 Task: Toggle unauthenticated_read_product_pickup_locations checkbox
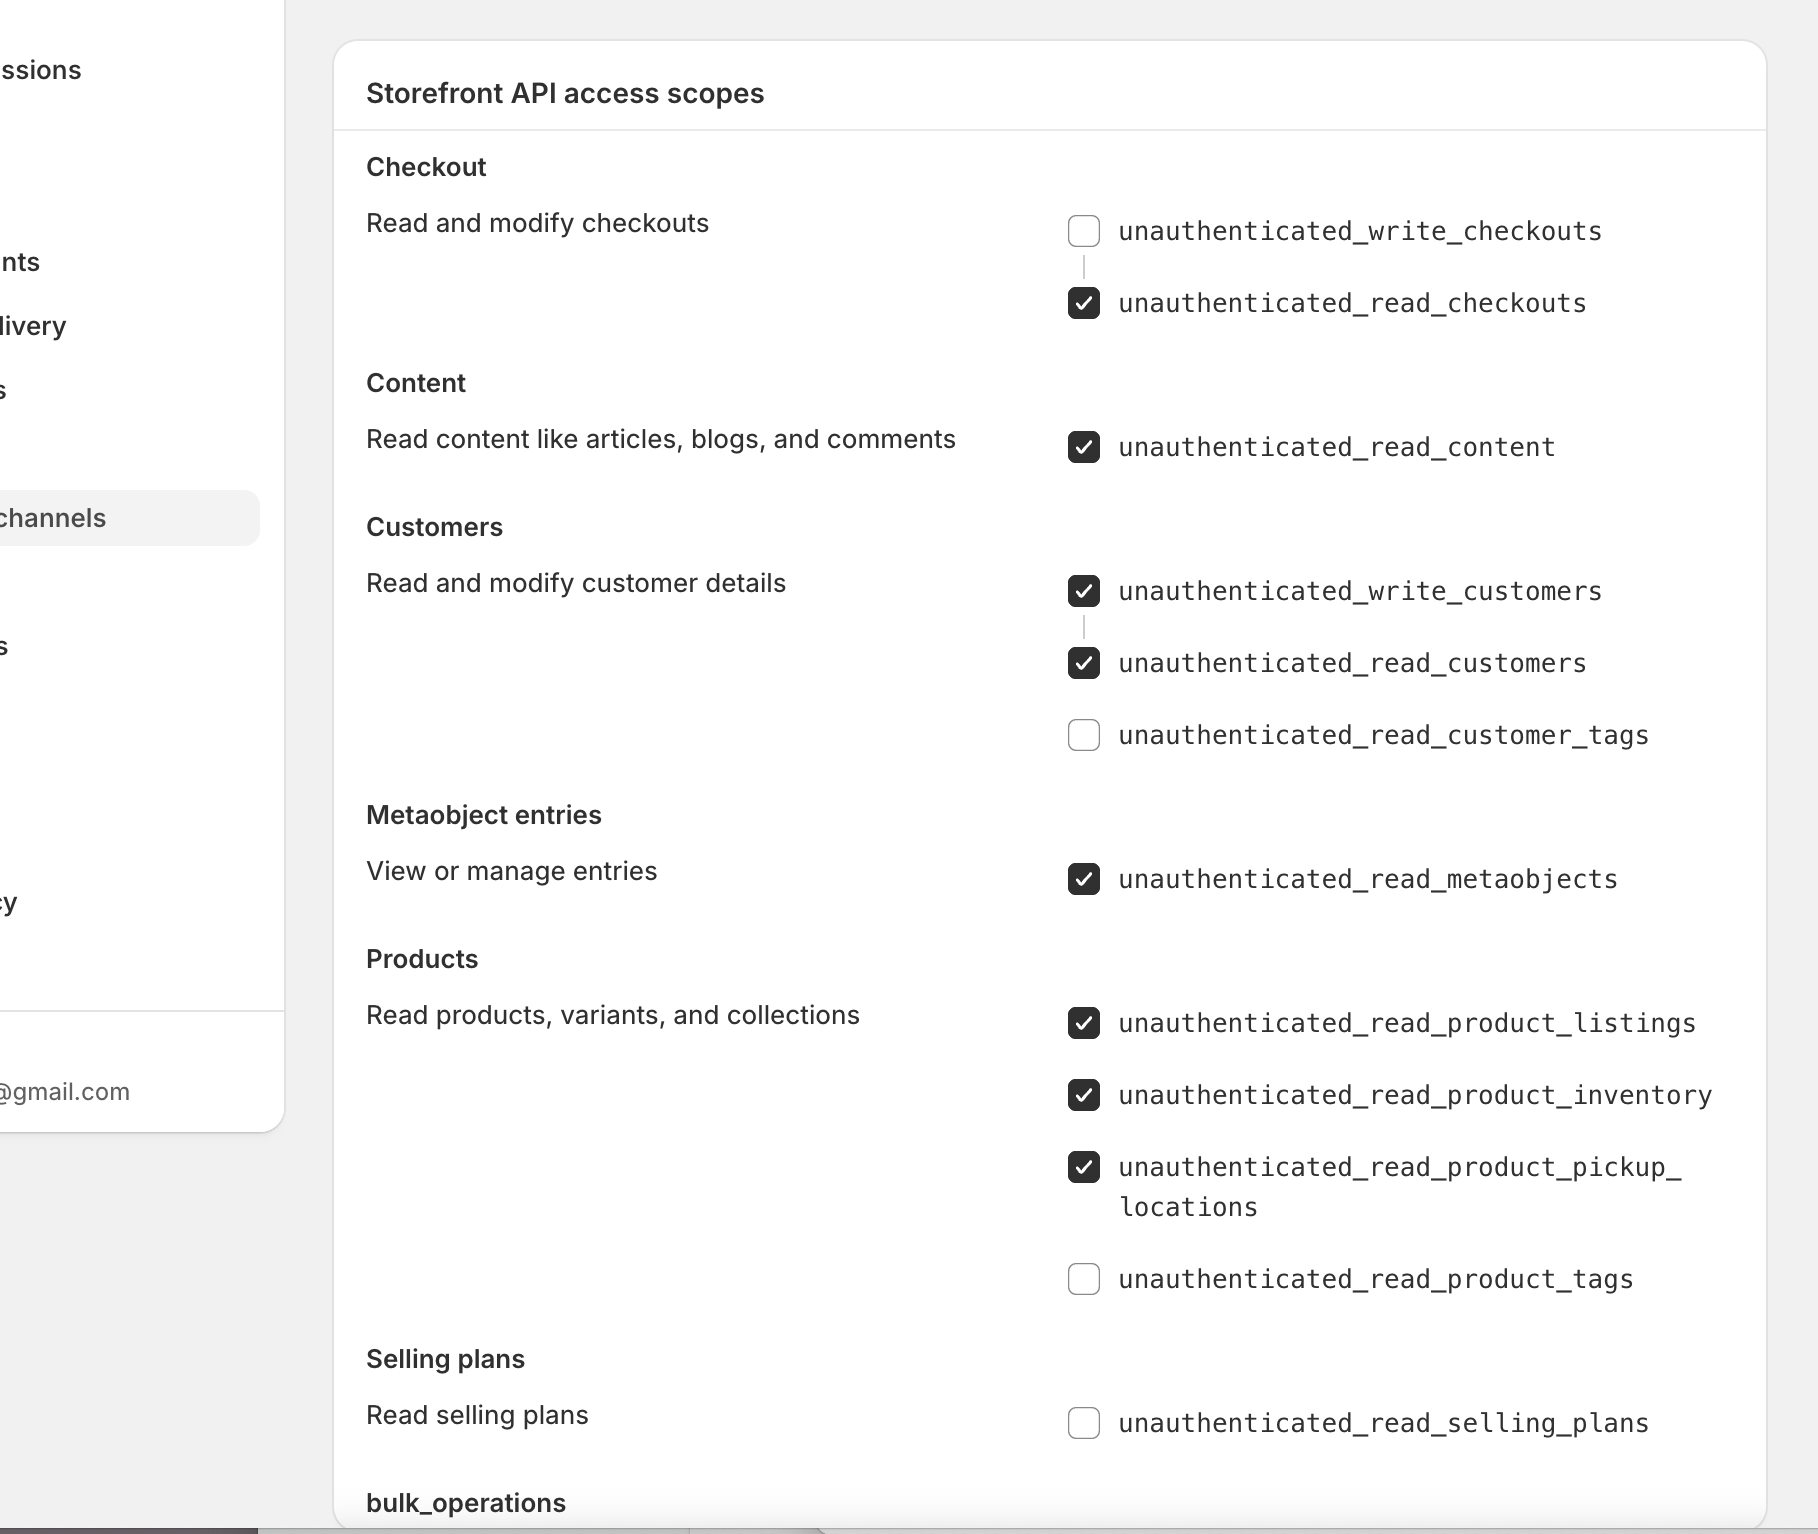[x=1084, y=1167]
